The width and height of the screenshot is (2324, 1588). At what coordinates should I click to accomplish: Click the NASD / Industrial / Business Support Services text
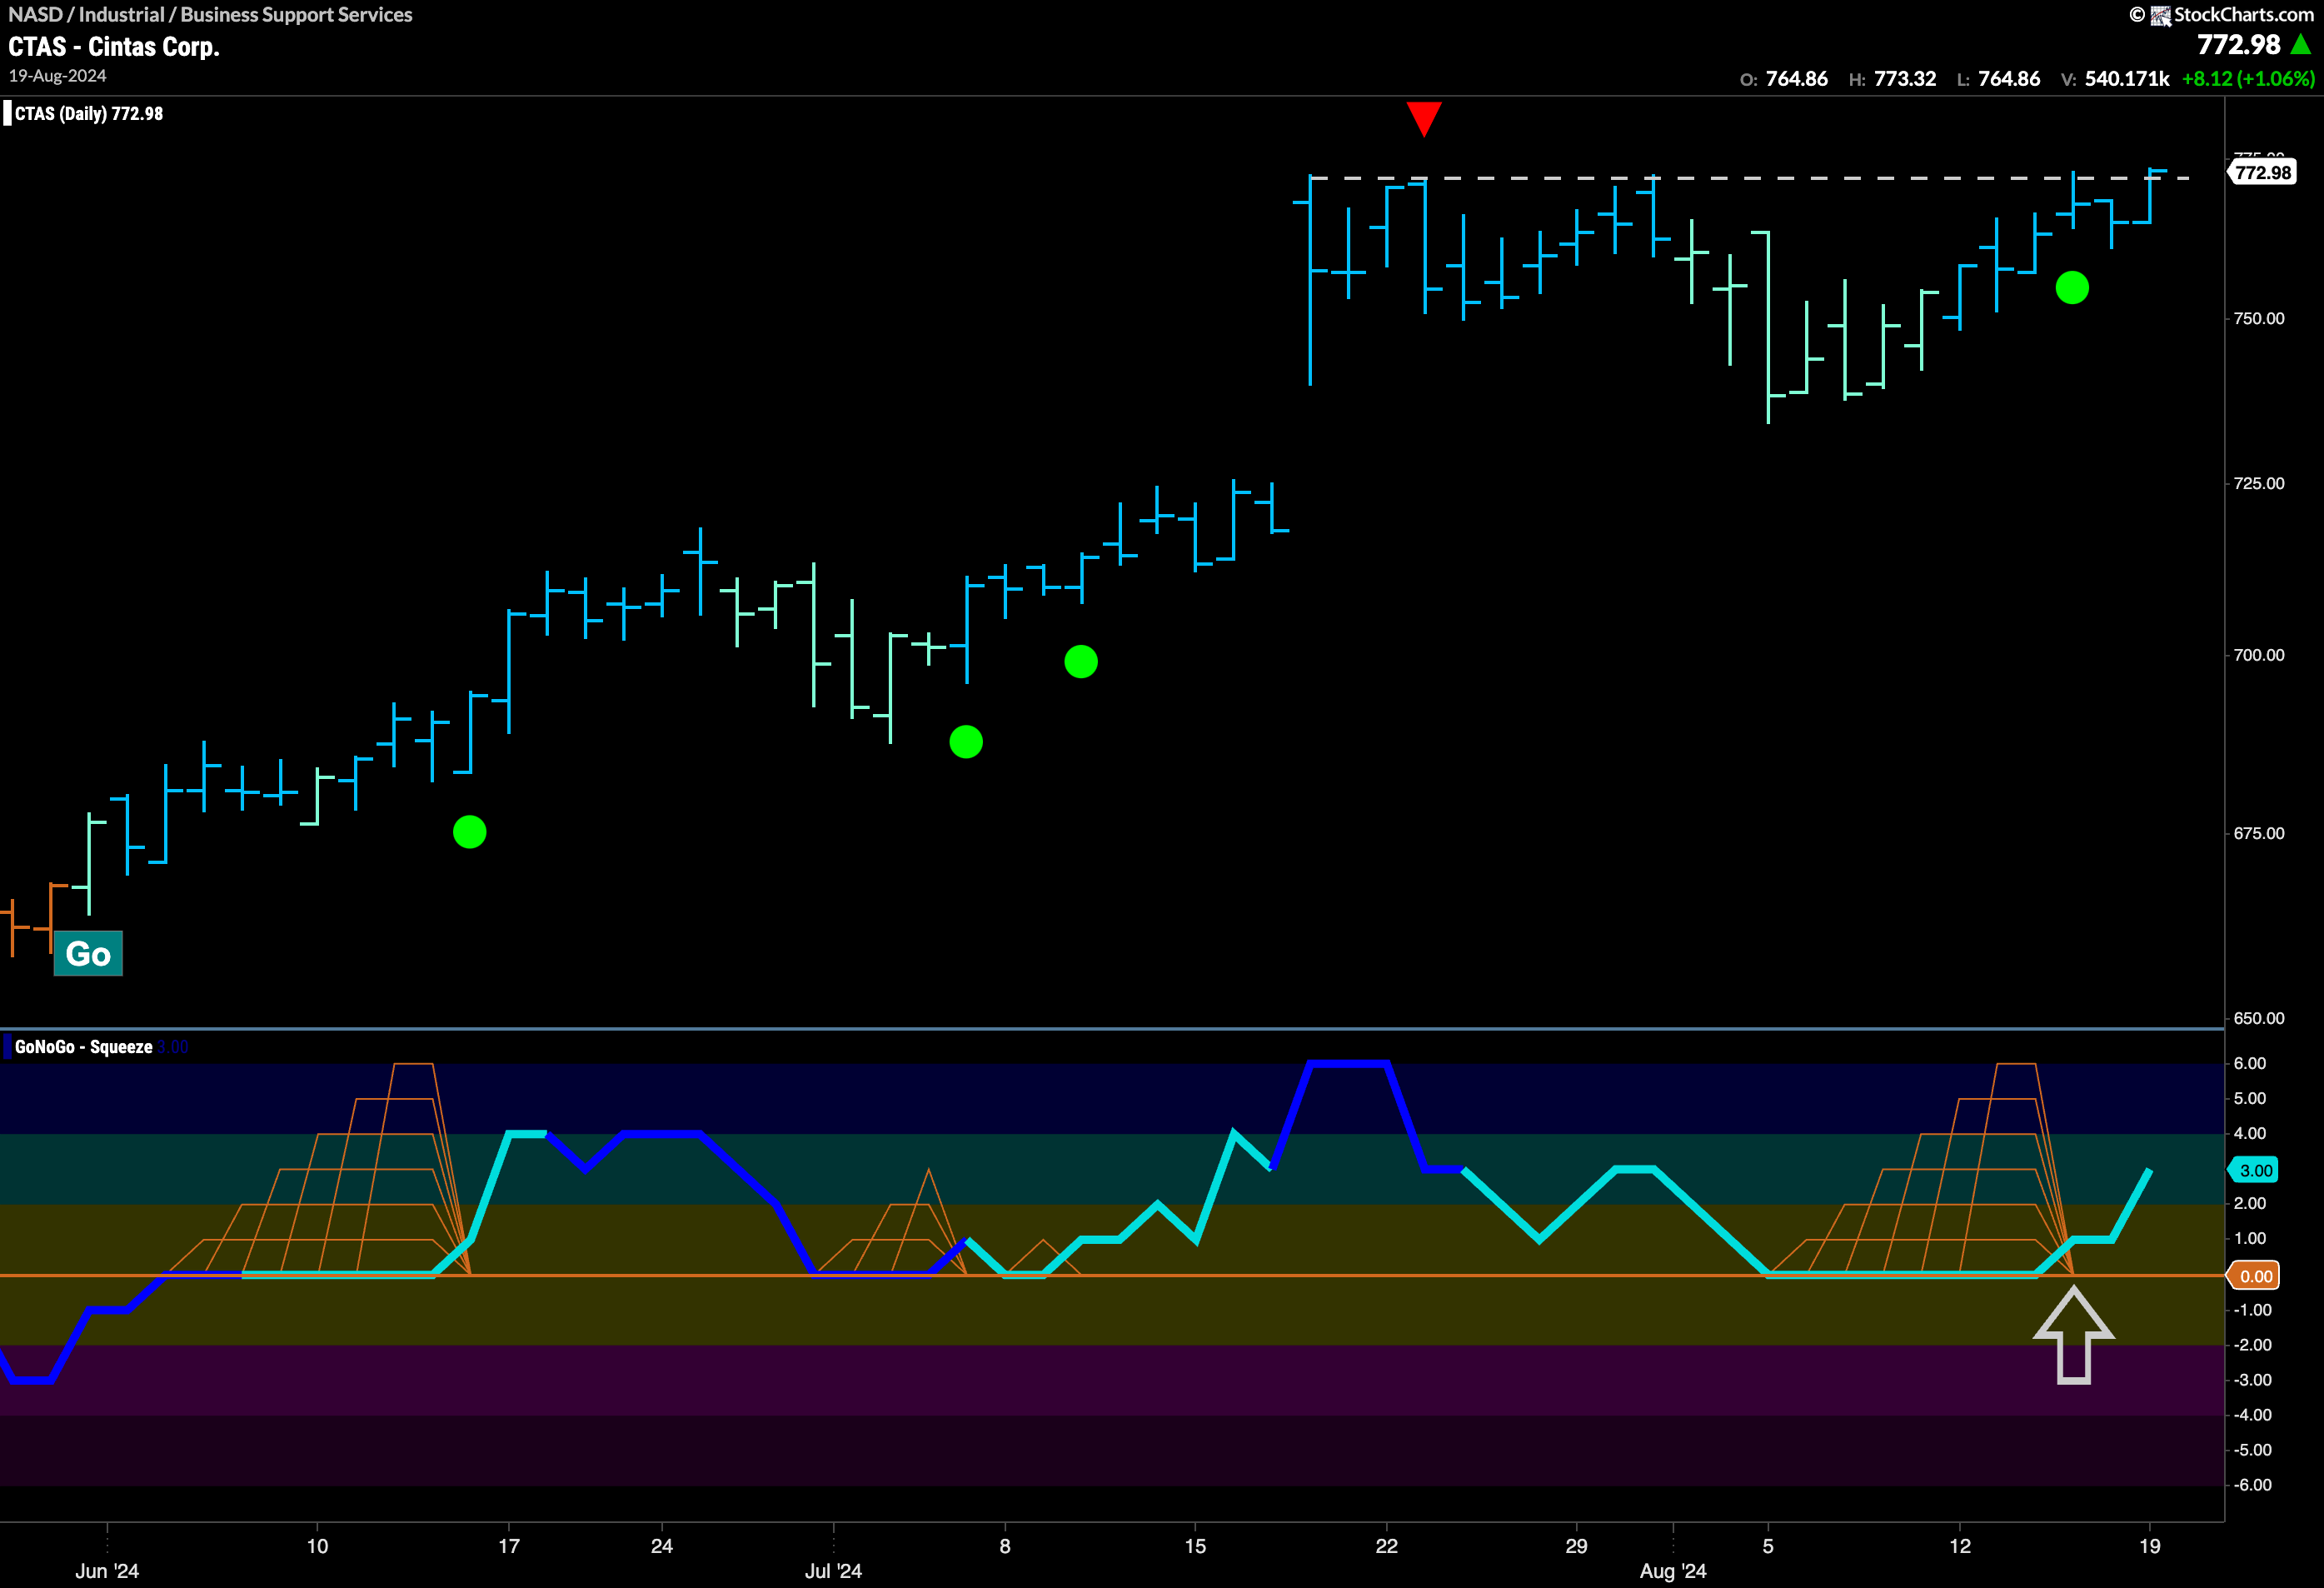pyautogui.click(x=210, y=14)
